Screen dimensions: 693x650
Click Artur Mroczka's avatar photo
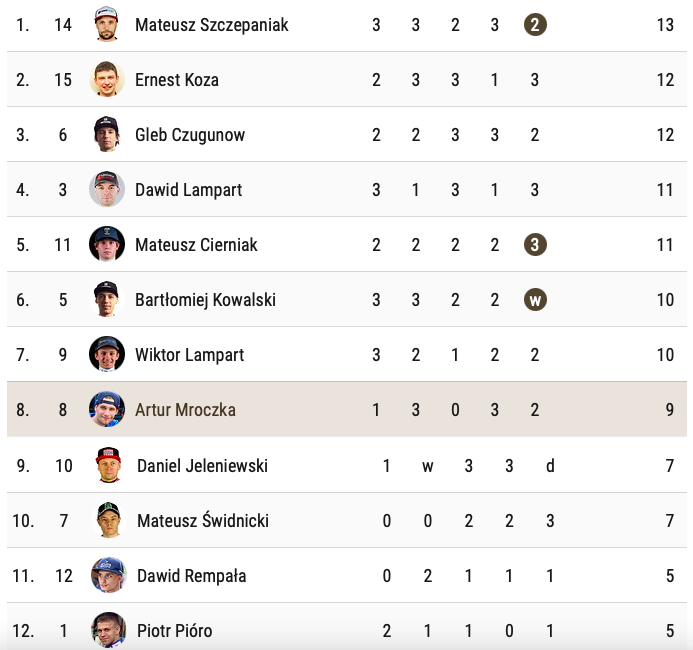click(x=107, y=409)
